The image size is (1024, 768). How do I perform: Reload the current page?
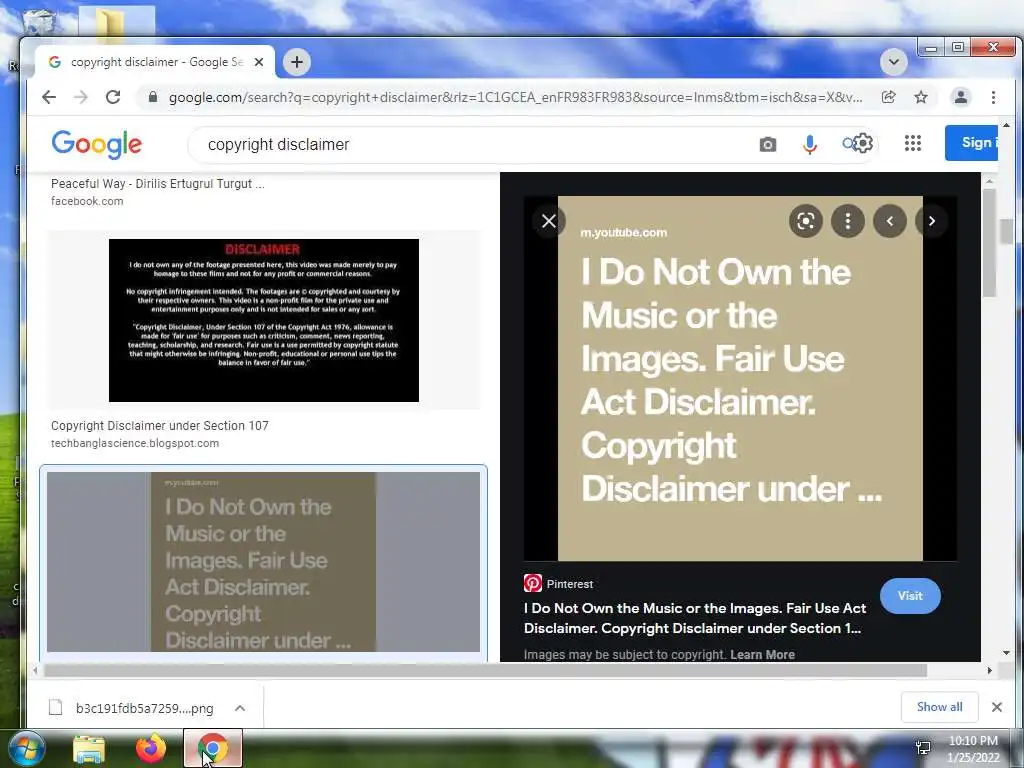coord(113,97)
